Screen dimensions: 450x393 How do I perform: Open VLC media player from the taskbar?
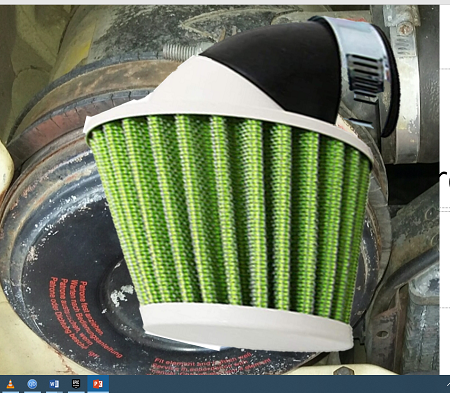[x=11, y=384]
